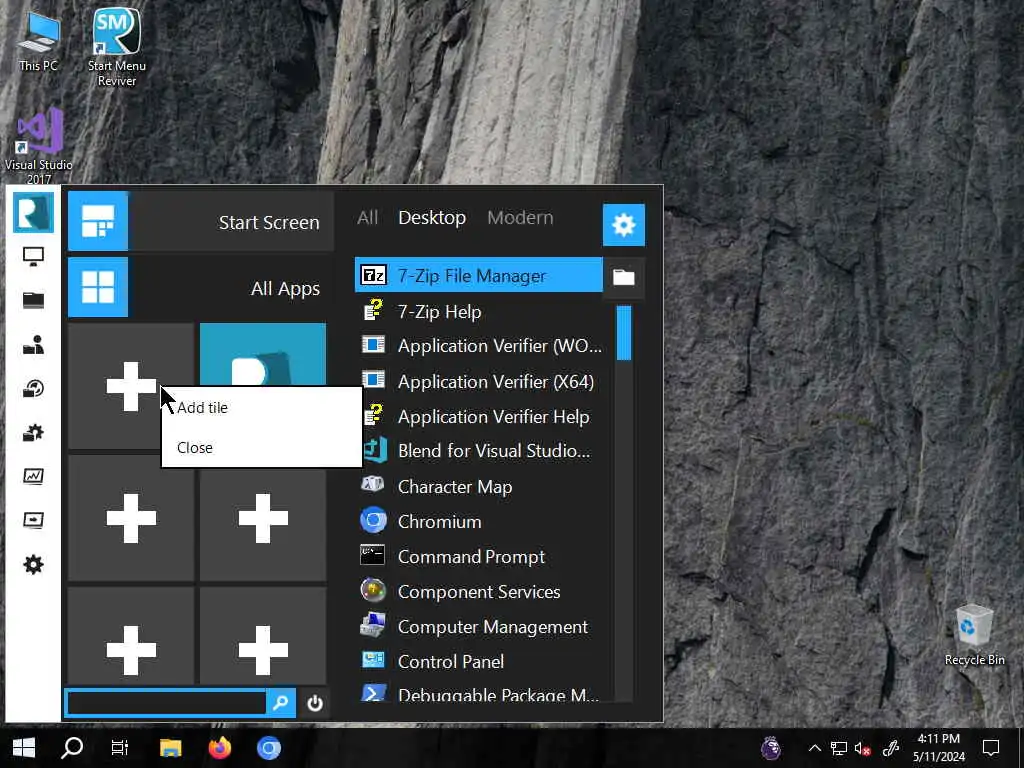Open the Start Screen tile
Screen dimensions: 1024x768
(200, 221)
